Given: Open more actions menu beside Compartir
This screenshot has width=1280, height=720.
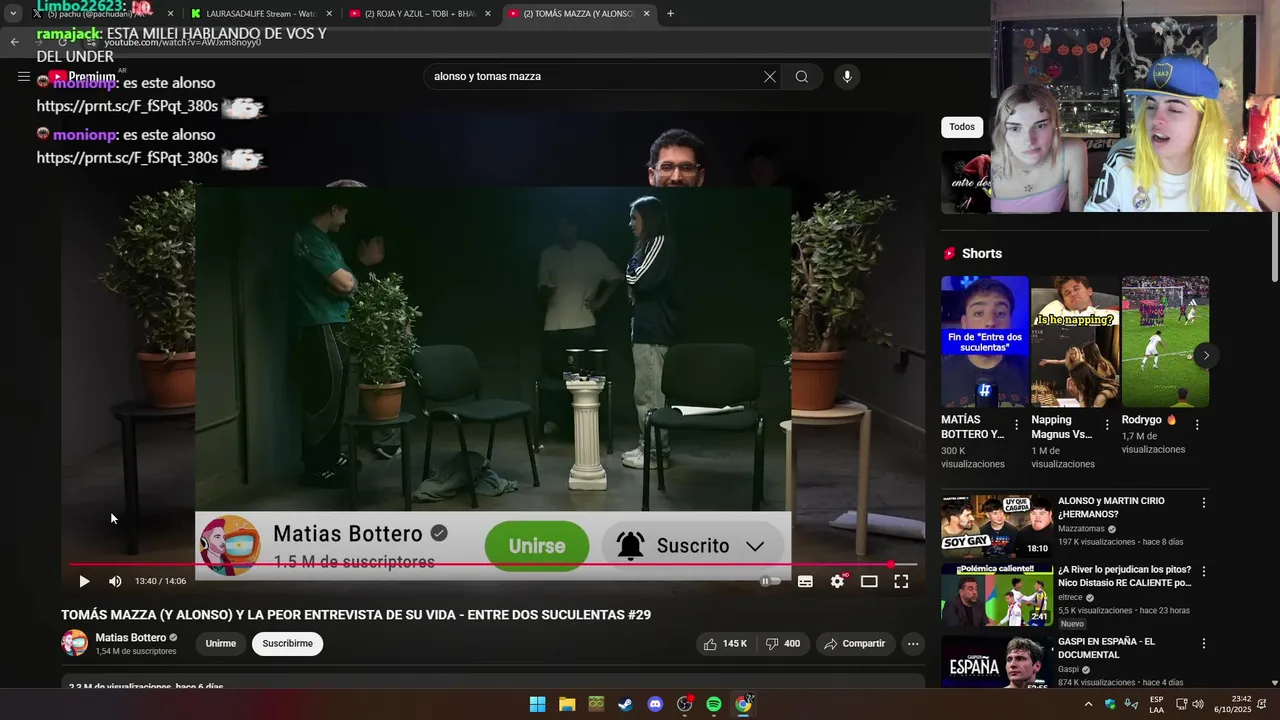Looking at the screenshot, I should click(913, 644).
